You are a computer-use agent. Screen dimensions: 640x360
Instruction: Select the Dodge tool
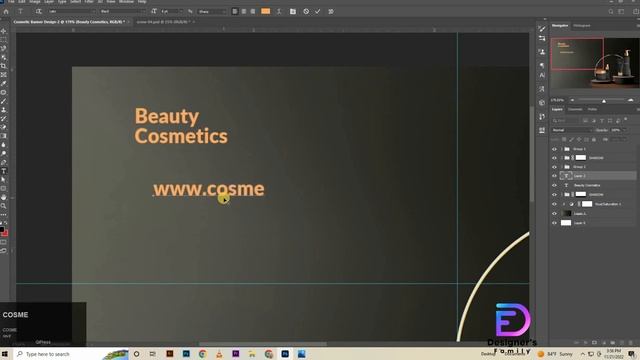(3, 153)
